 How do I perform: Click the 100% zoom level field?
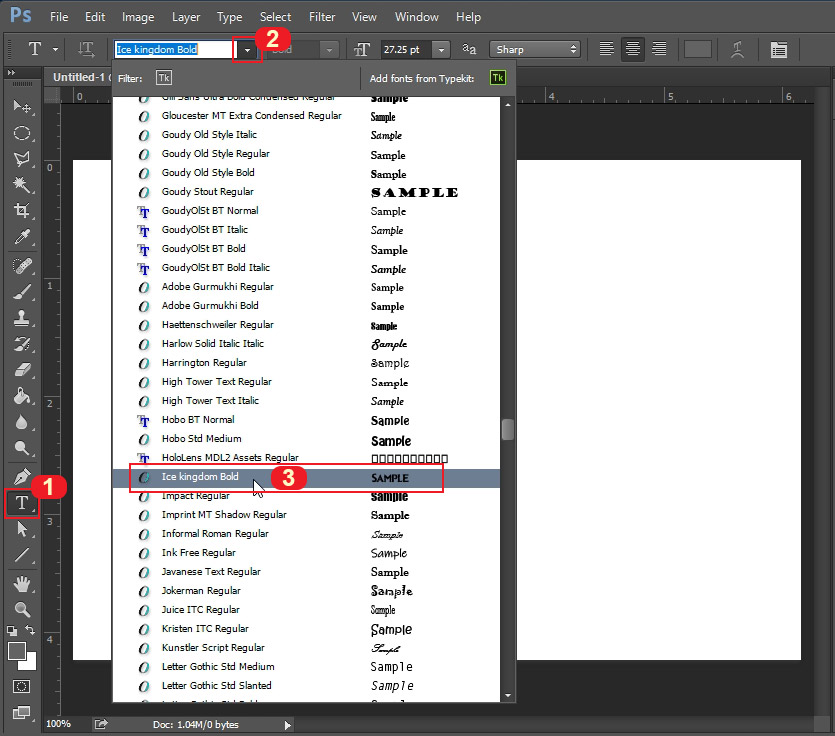59,724
